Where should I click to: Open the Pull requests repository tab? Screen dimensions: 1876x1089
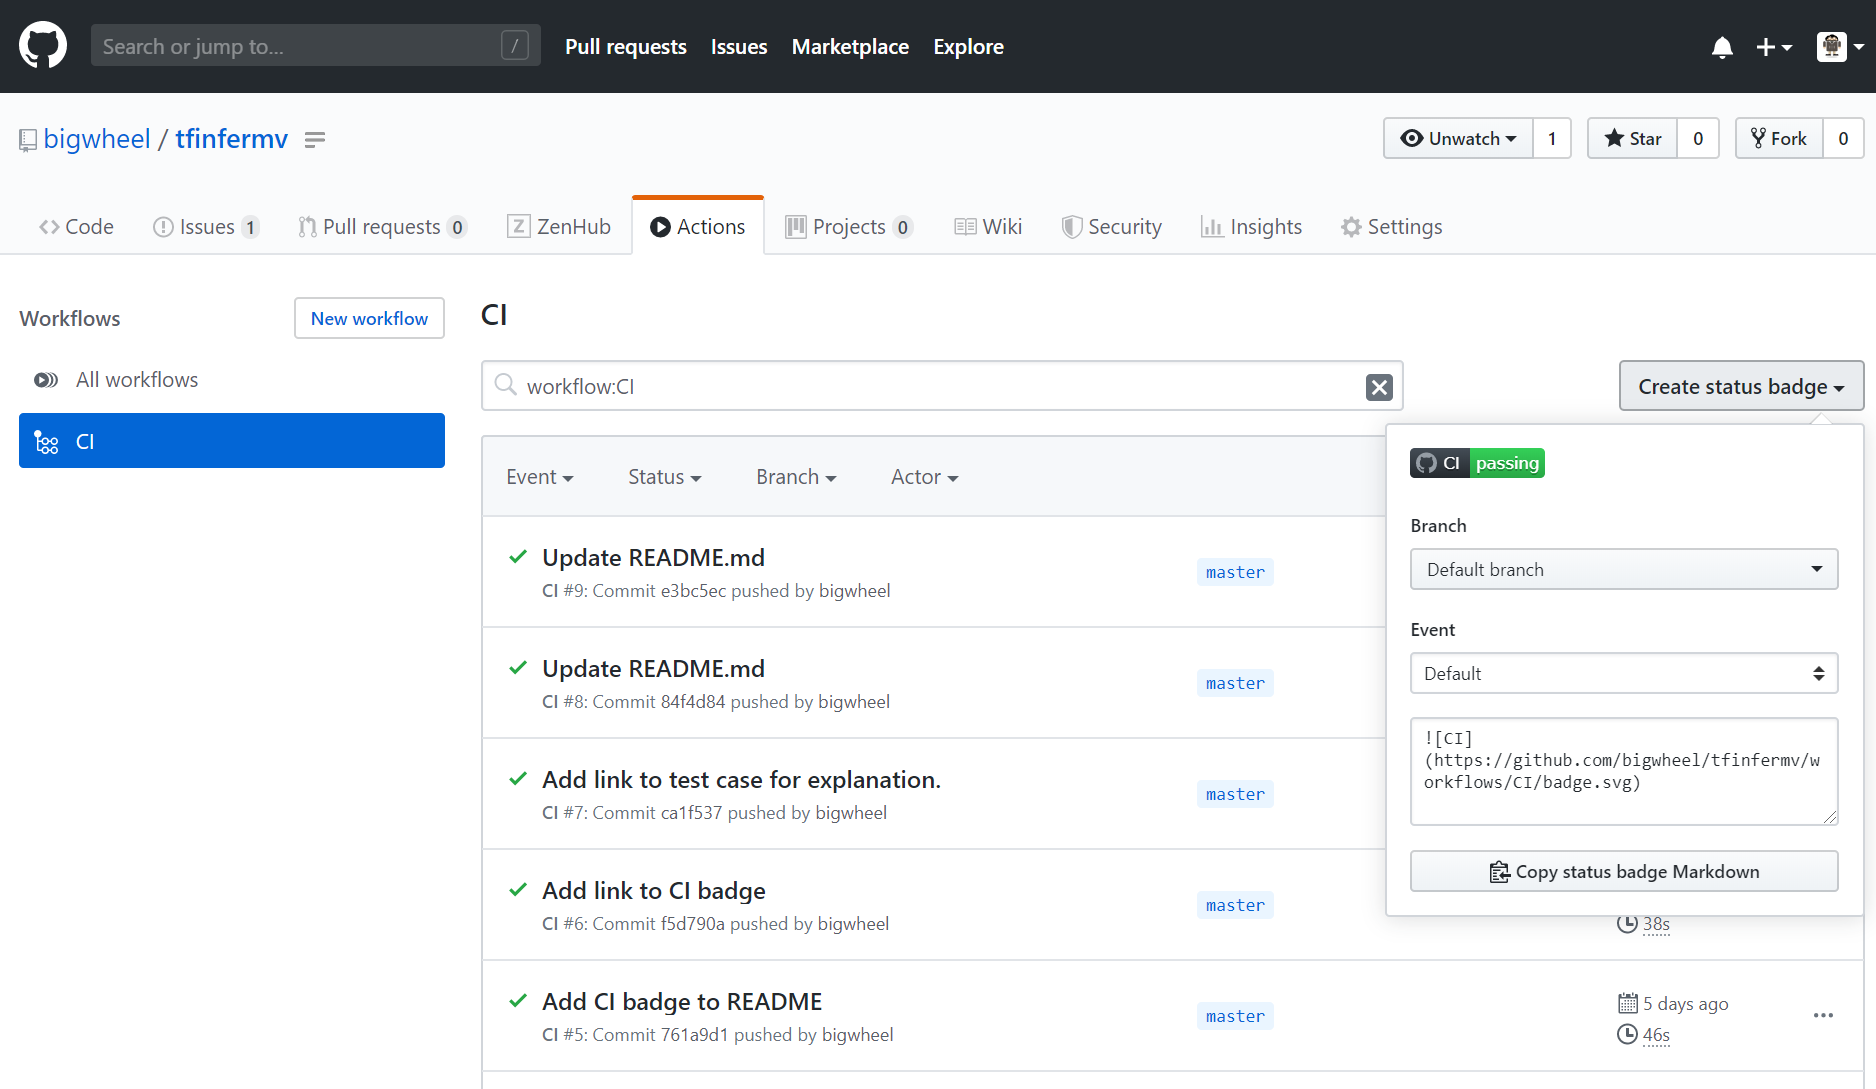[382, 227]
